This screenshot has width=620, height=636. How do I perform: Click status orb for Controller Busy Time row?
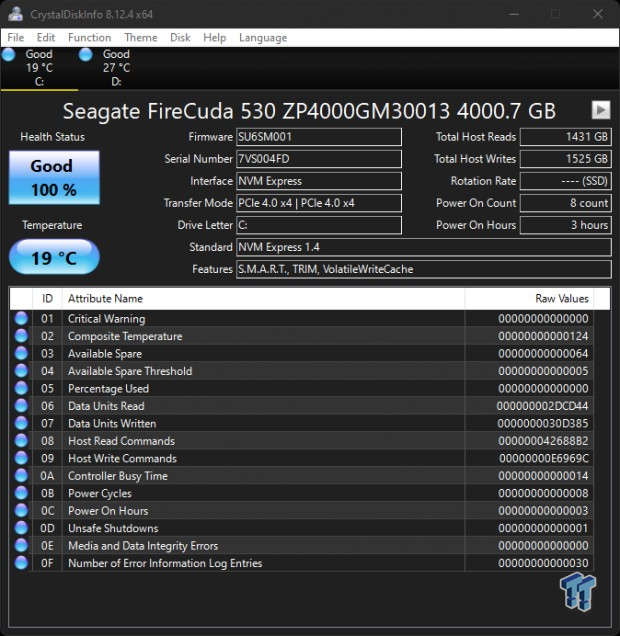(21, 475)
